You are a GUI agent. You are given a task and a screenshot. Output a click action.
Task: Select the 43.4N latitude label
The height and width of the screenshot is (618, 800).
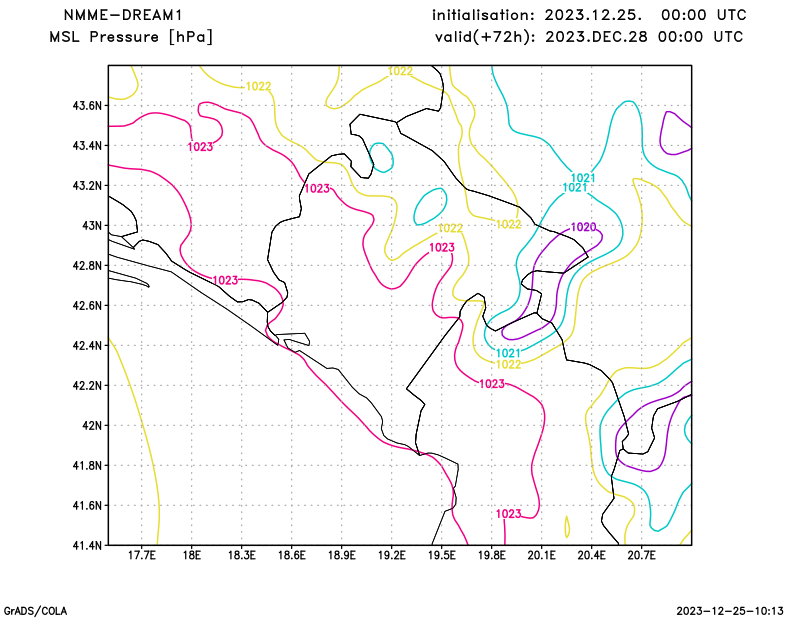point(87,145)
